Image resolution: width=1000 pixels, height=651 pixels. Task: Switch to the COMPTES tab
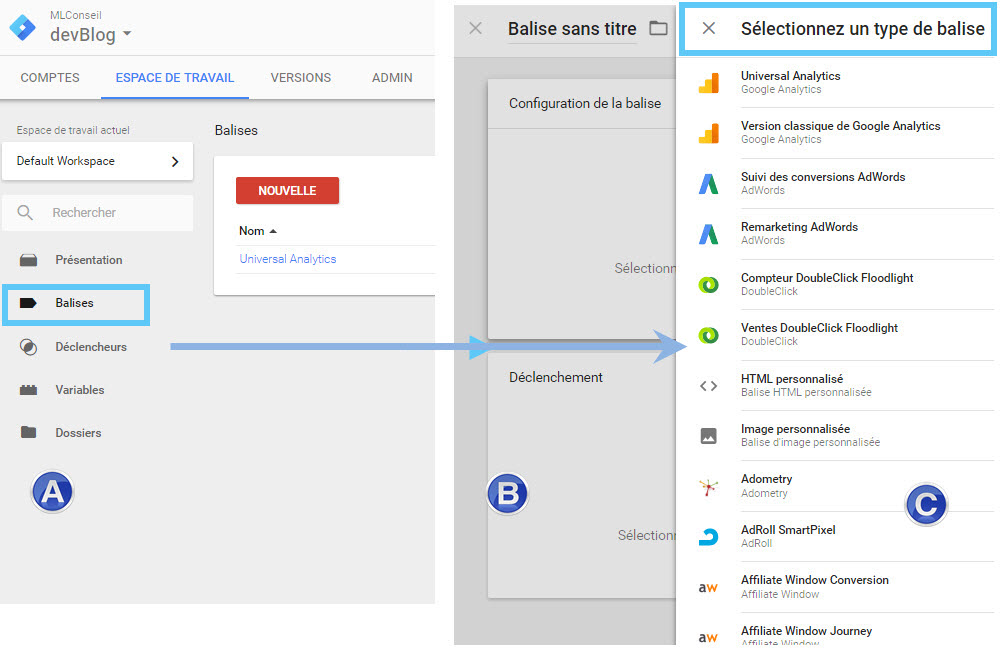pos(50,78)
